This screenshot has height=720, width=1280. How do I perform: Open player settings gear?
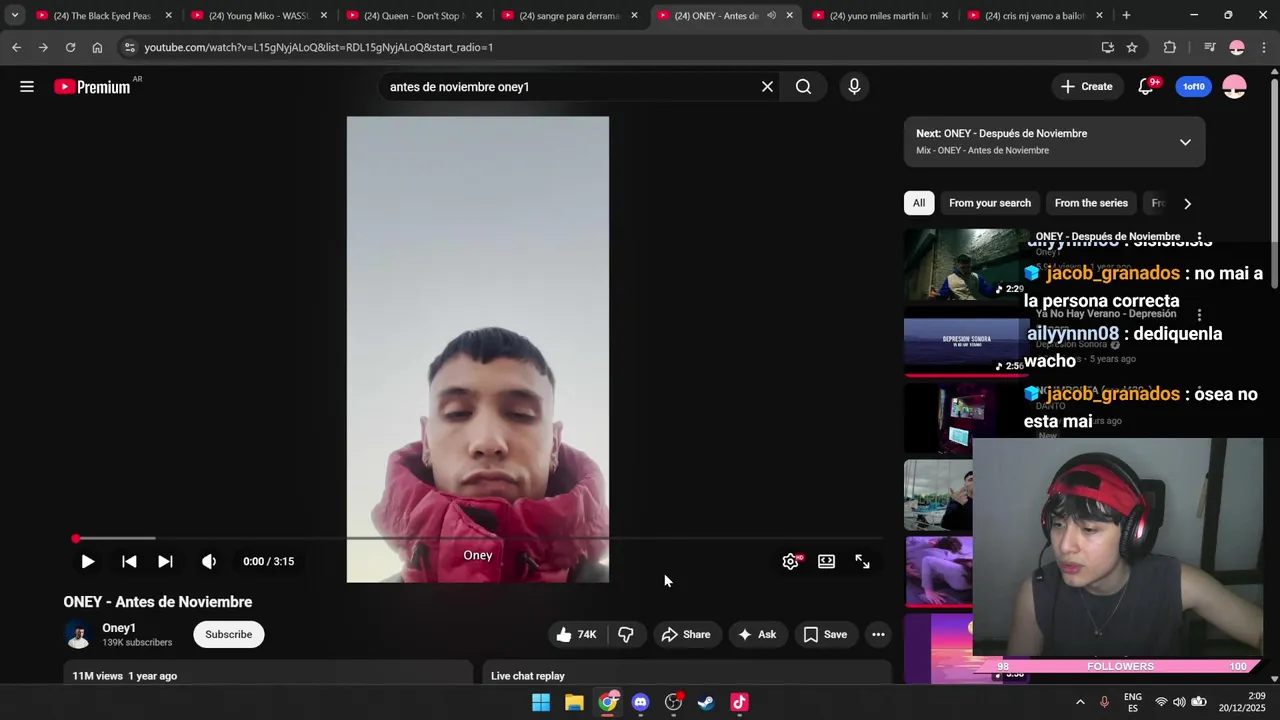point(790,562)
